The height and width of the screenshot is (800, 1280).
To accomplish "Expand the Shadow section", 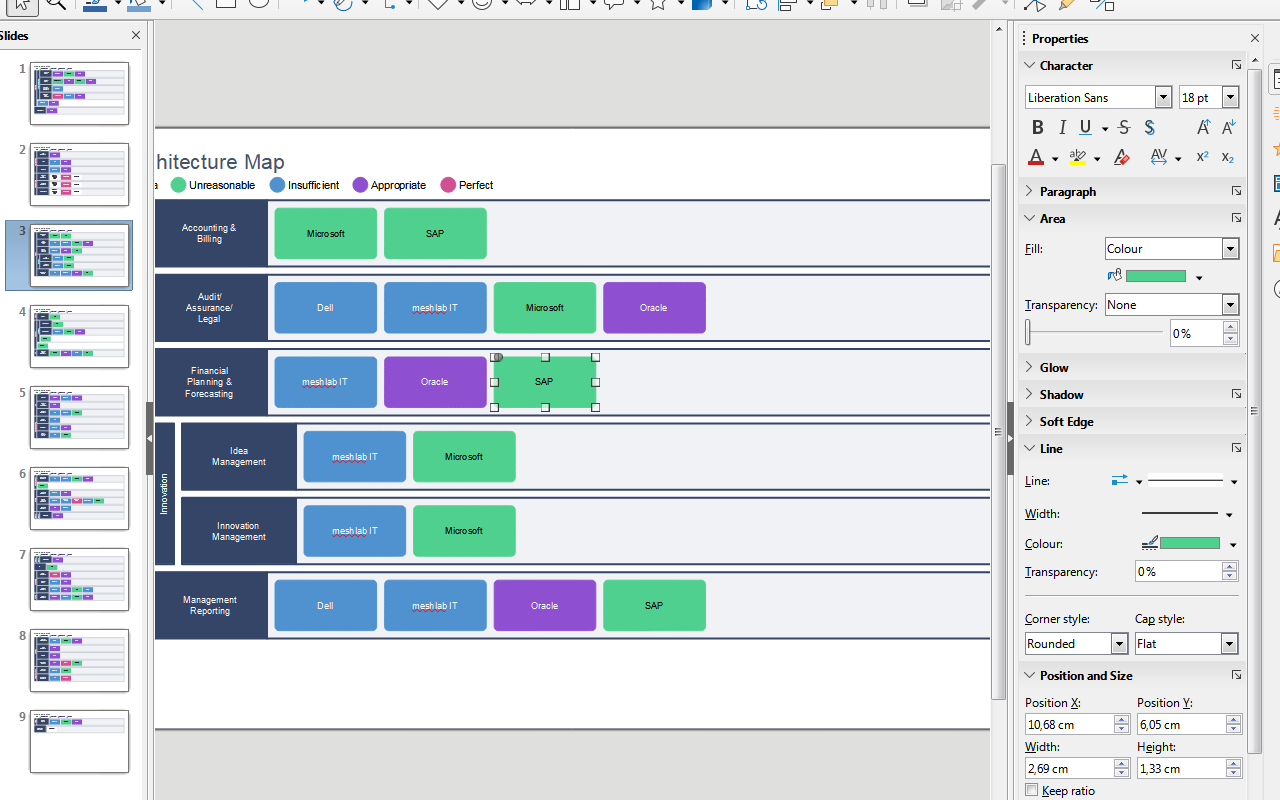I will click(1029, 394).
